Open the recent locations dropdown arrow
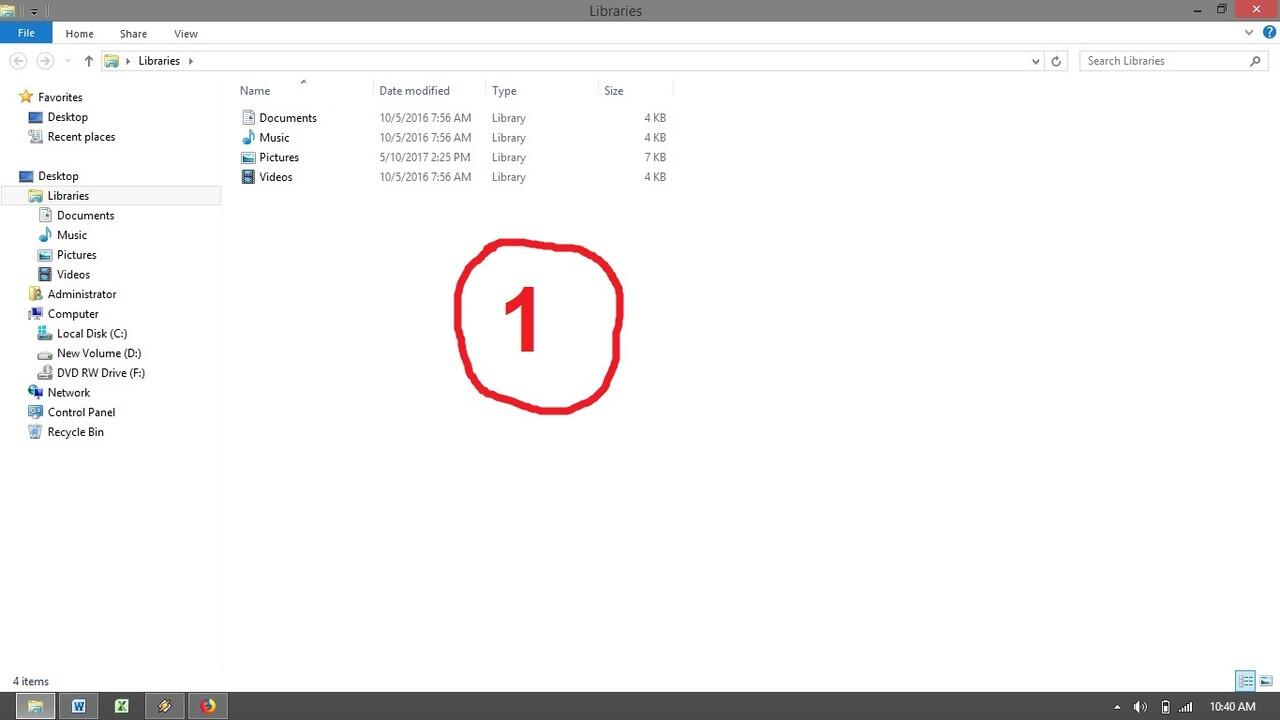The width and height of the screenshot is (1280, 720). (x=68, y=61)
